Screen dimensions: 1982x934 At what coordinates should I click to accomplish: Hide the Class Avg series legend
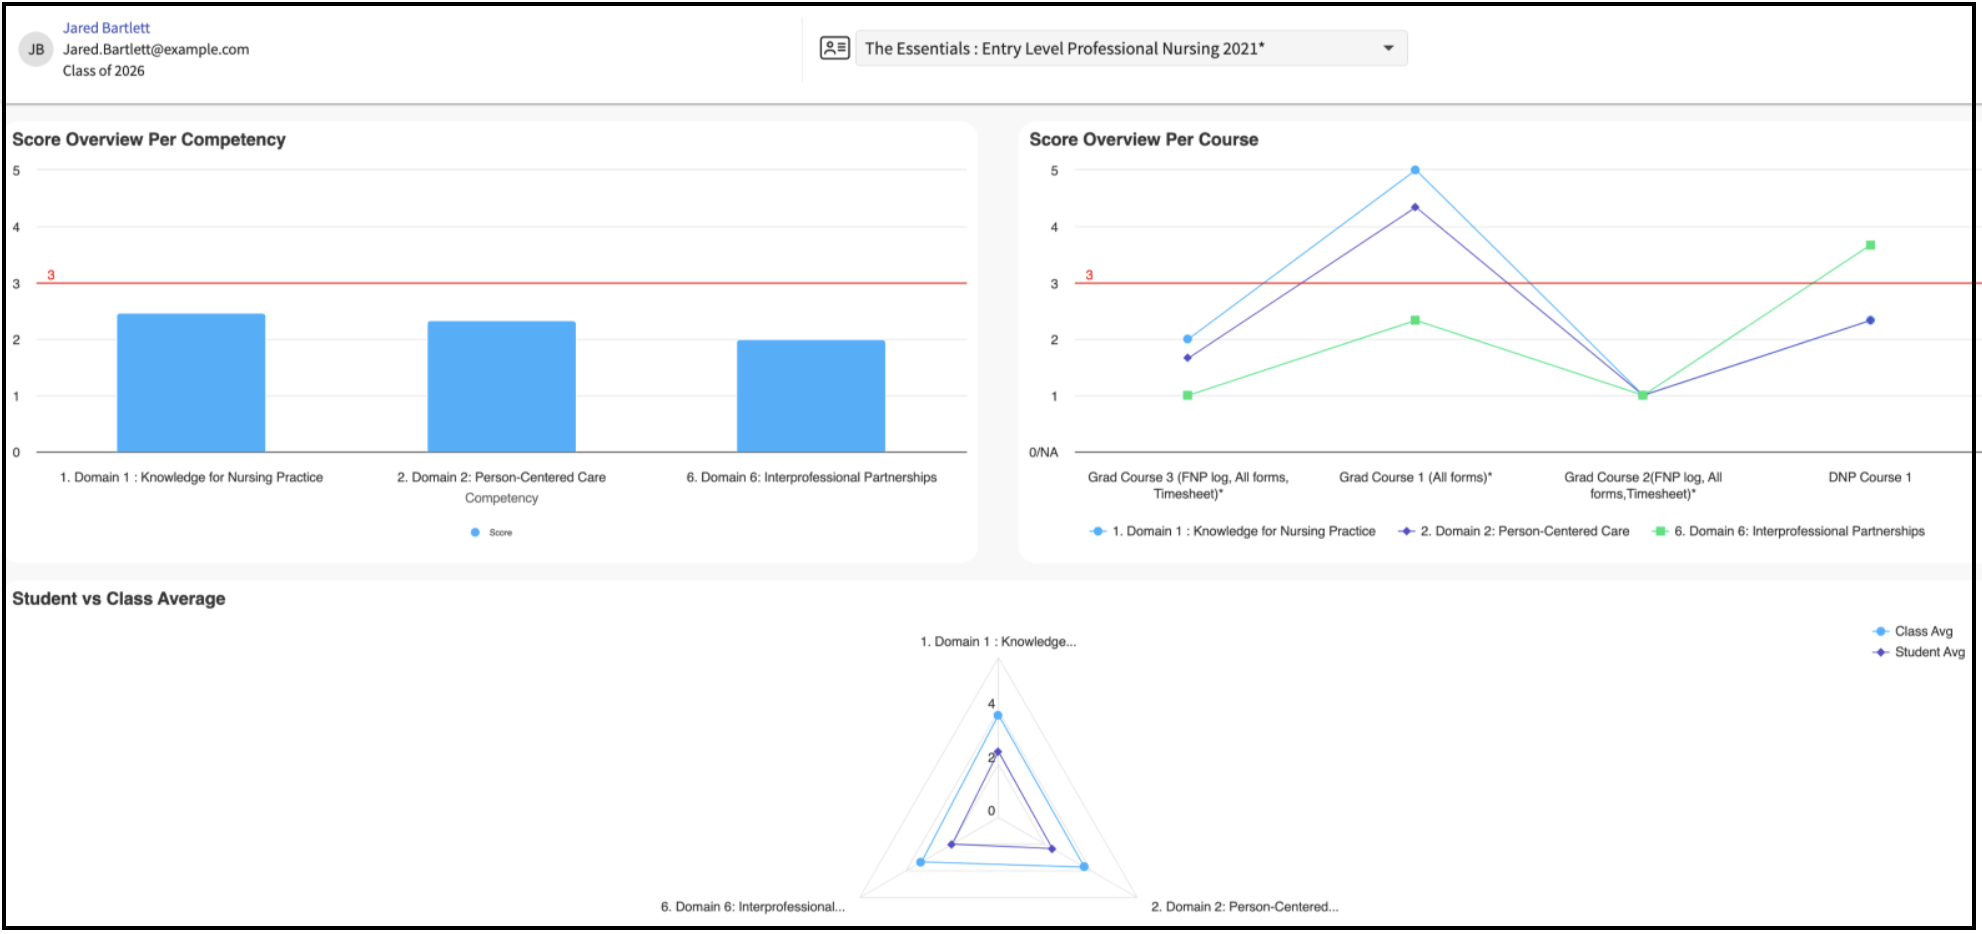click(x=1912, y=631)
